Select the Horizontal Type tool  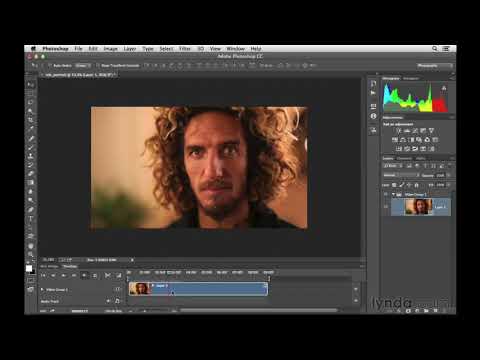click(31, 219)
